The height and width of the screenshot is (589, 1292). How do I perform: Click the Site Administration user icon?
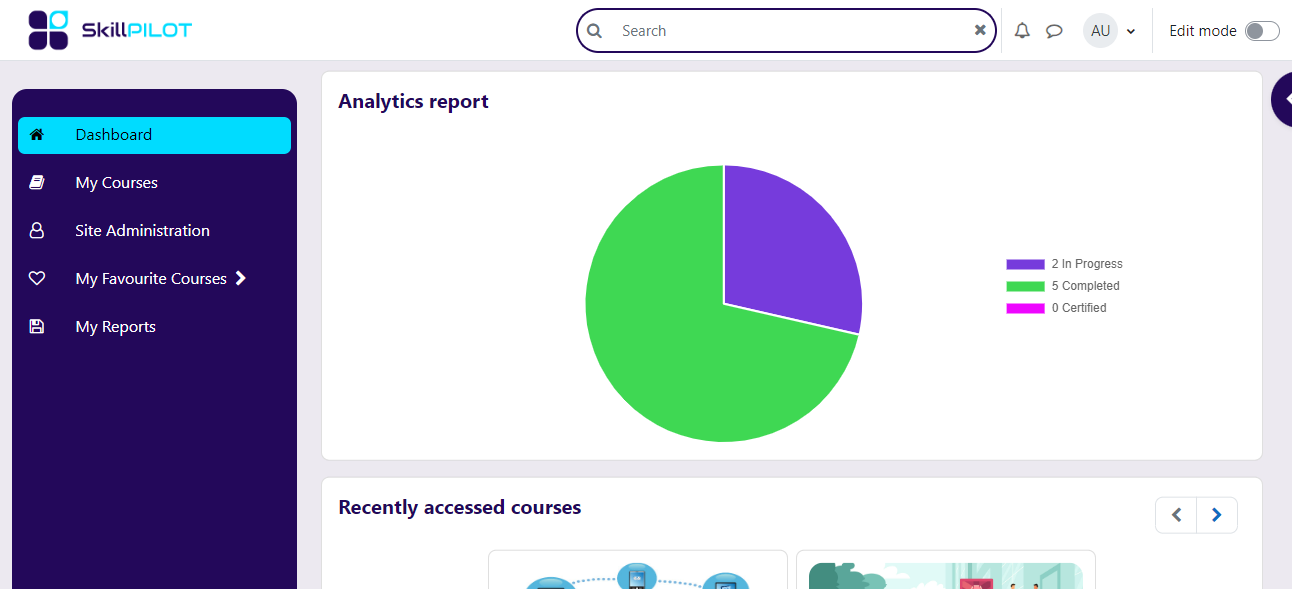tap(36, 230)
